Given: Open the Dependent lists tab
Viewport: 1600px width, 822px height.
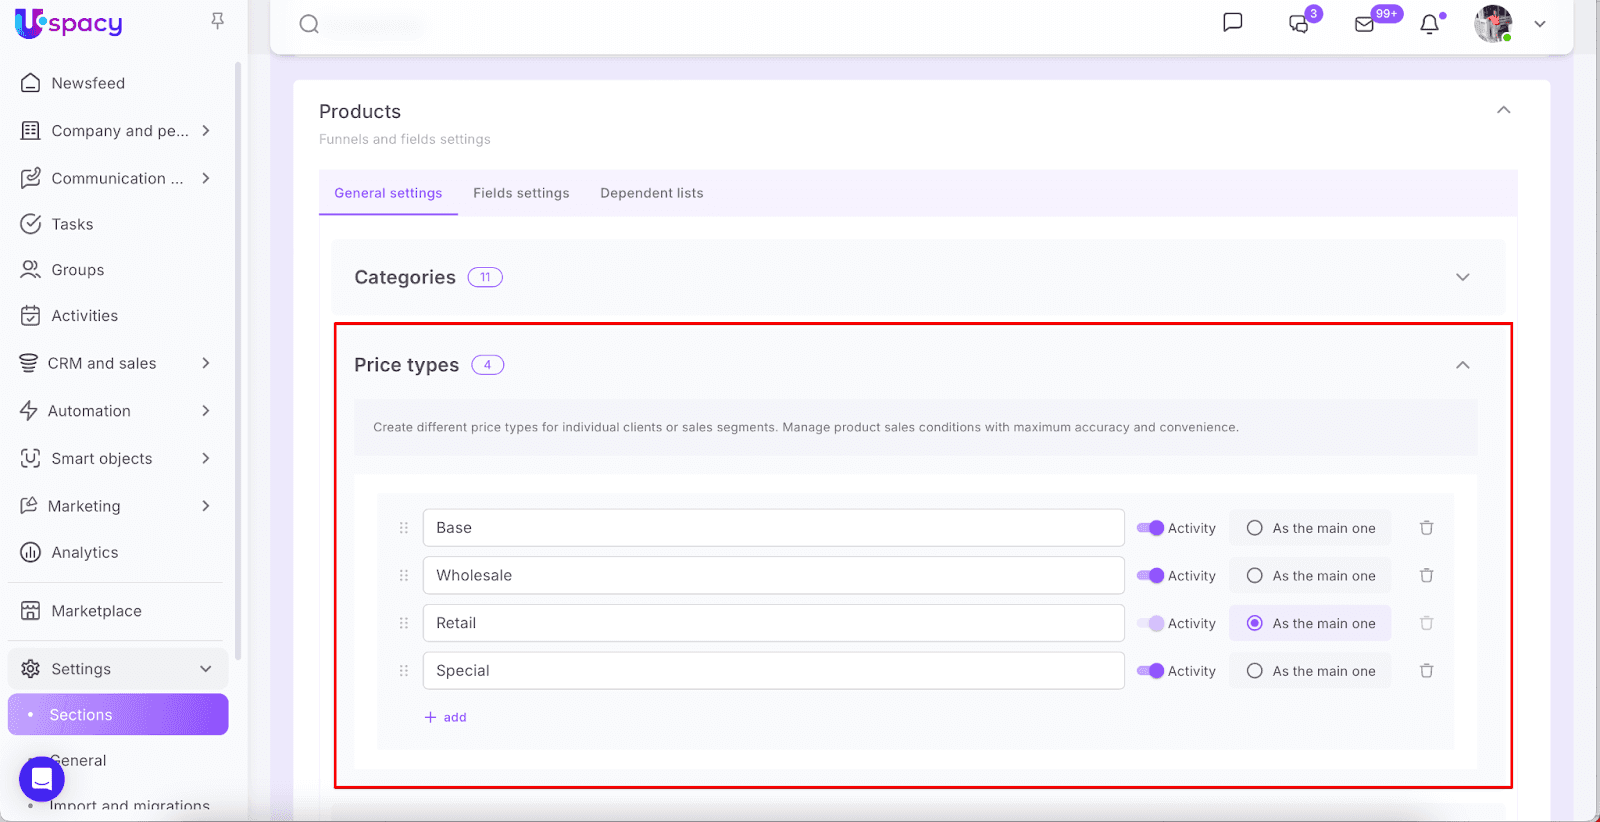Looking at the screenshot, I should pos(651,193).
